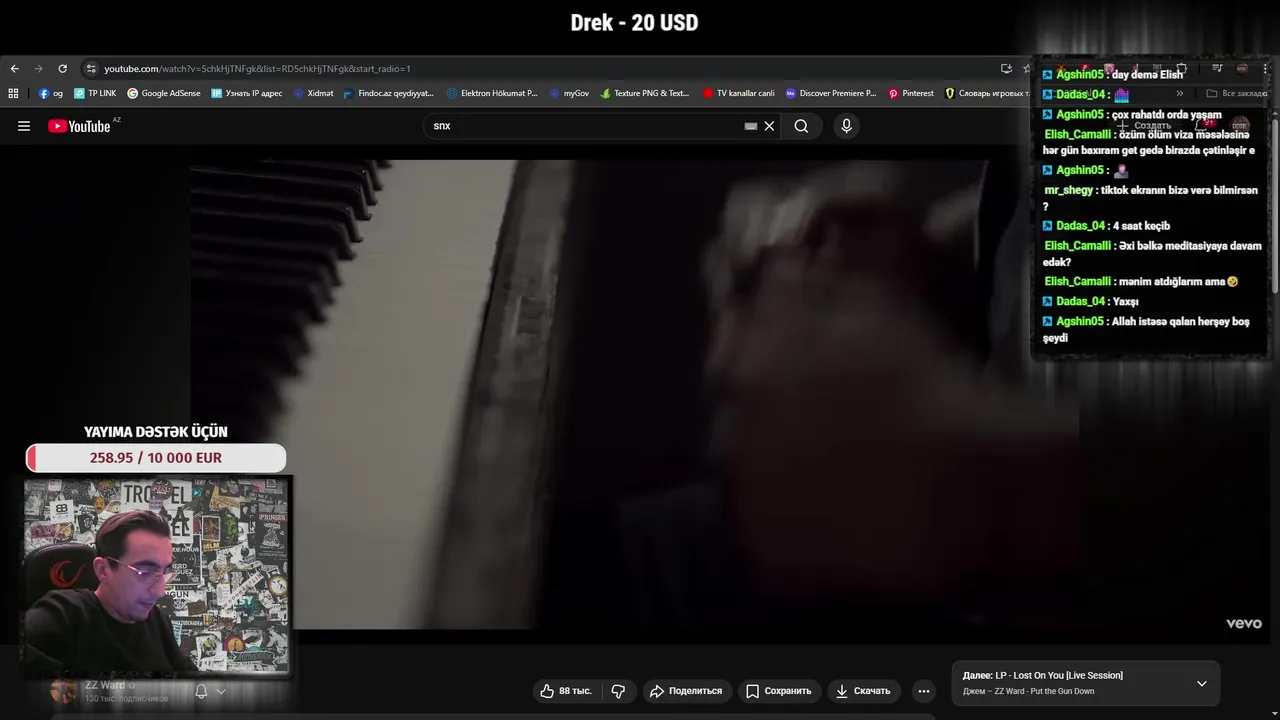Expand hidden bookmarks with double chevron
This screenshot has height=720, width=1280.
1180,93
